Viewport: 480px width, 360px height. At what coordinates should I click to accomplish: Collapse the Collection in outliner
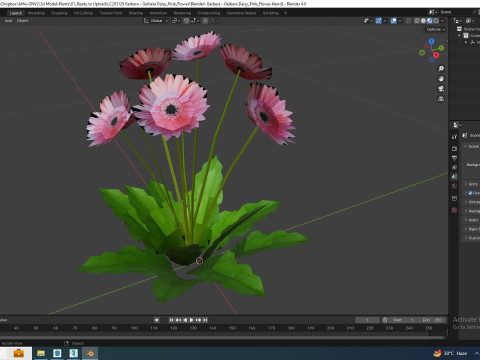point(459,35)
